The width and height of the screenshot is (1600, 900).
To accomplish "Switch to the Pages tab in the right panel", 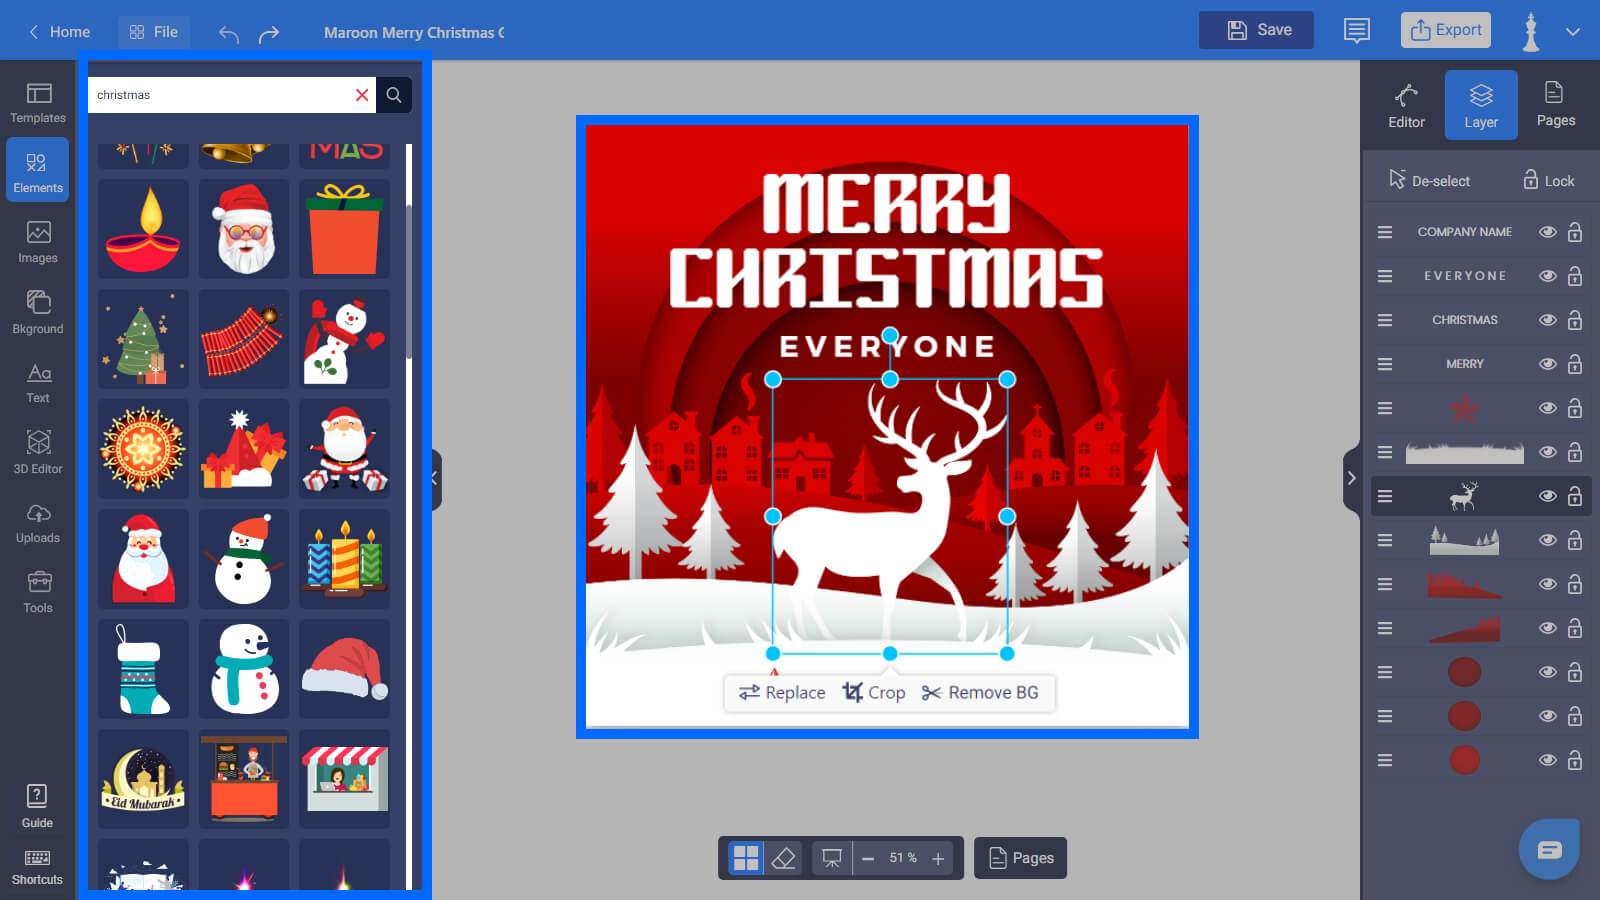I will point(1555,104).
